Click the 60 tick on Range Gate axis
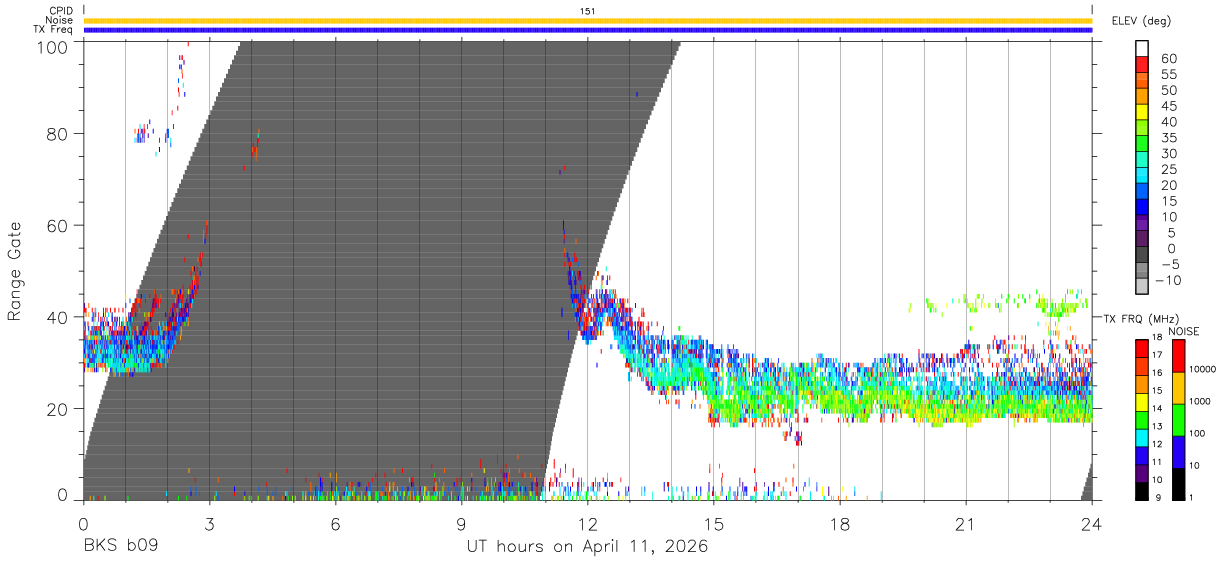 coord(59,225)
